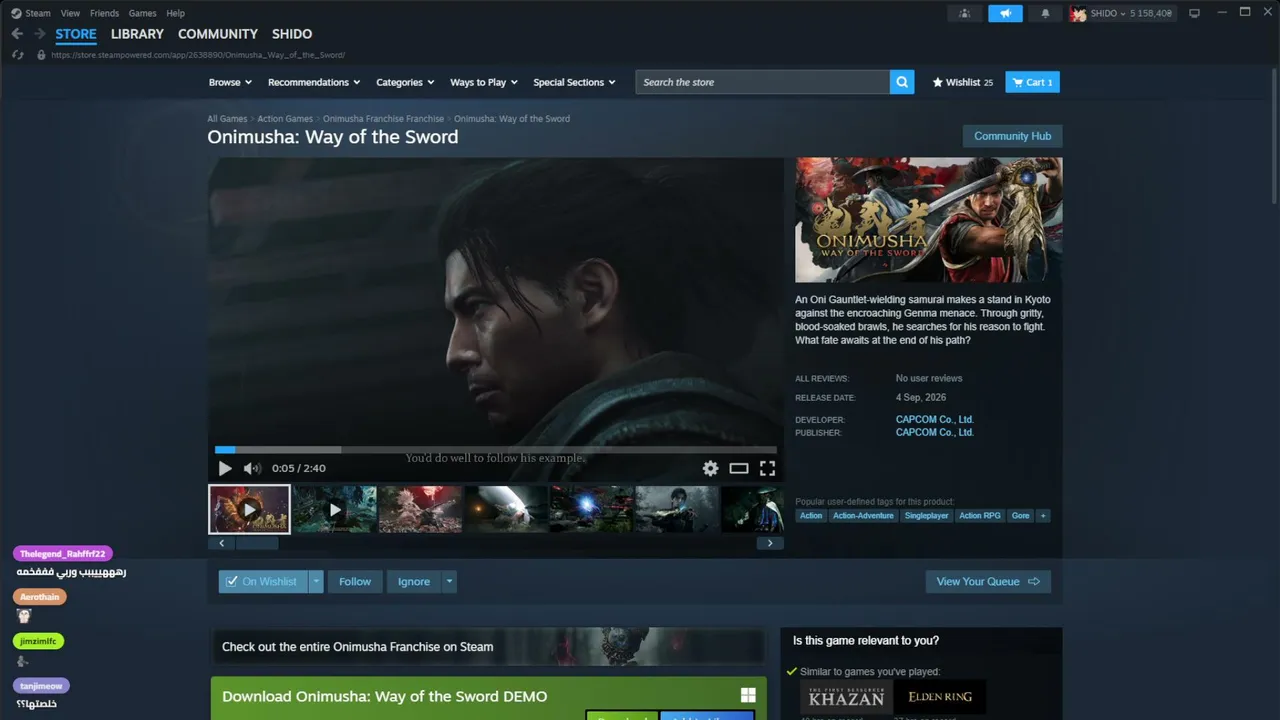Seek in the trailer progress bar
Screen dimensions: 1280x720
pos(496,450)
